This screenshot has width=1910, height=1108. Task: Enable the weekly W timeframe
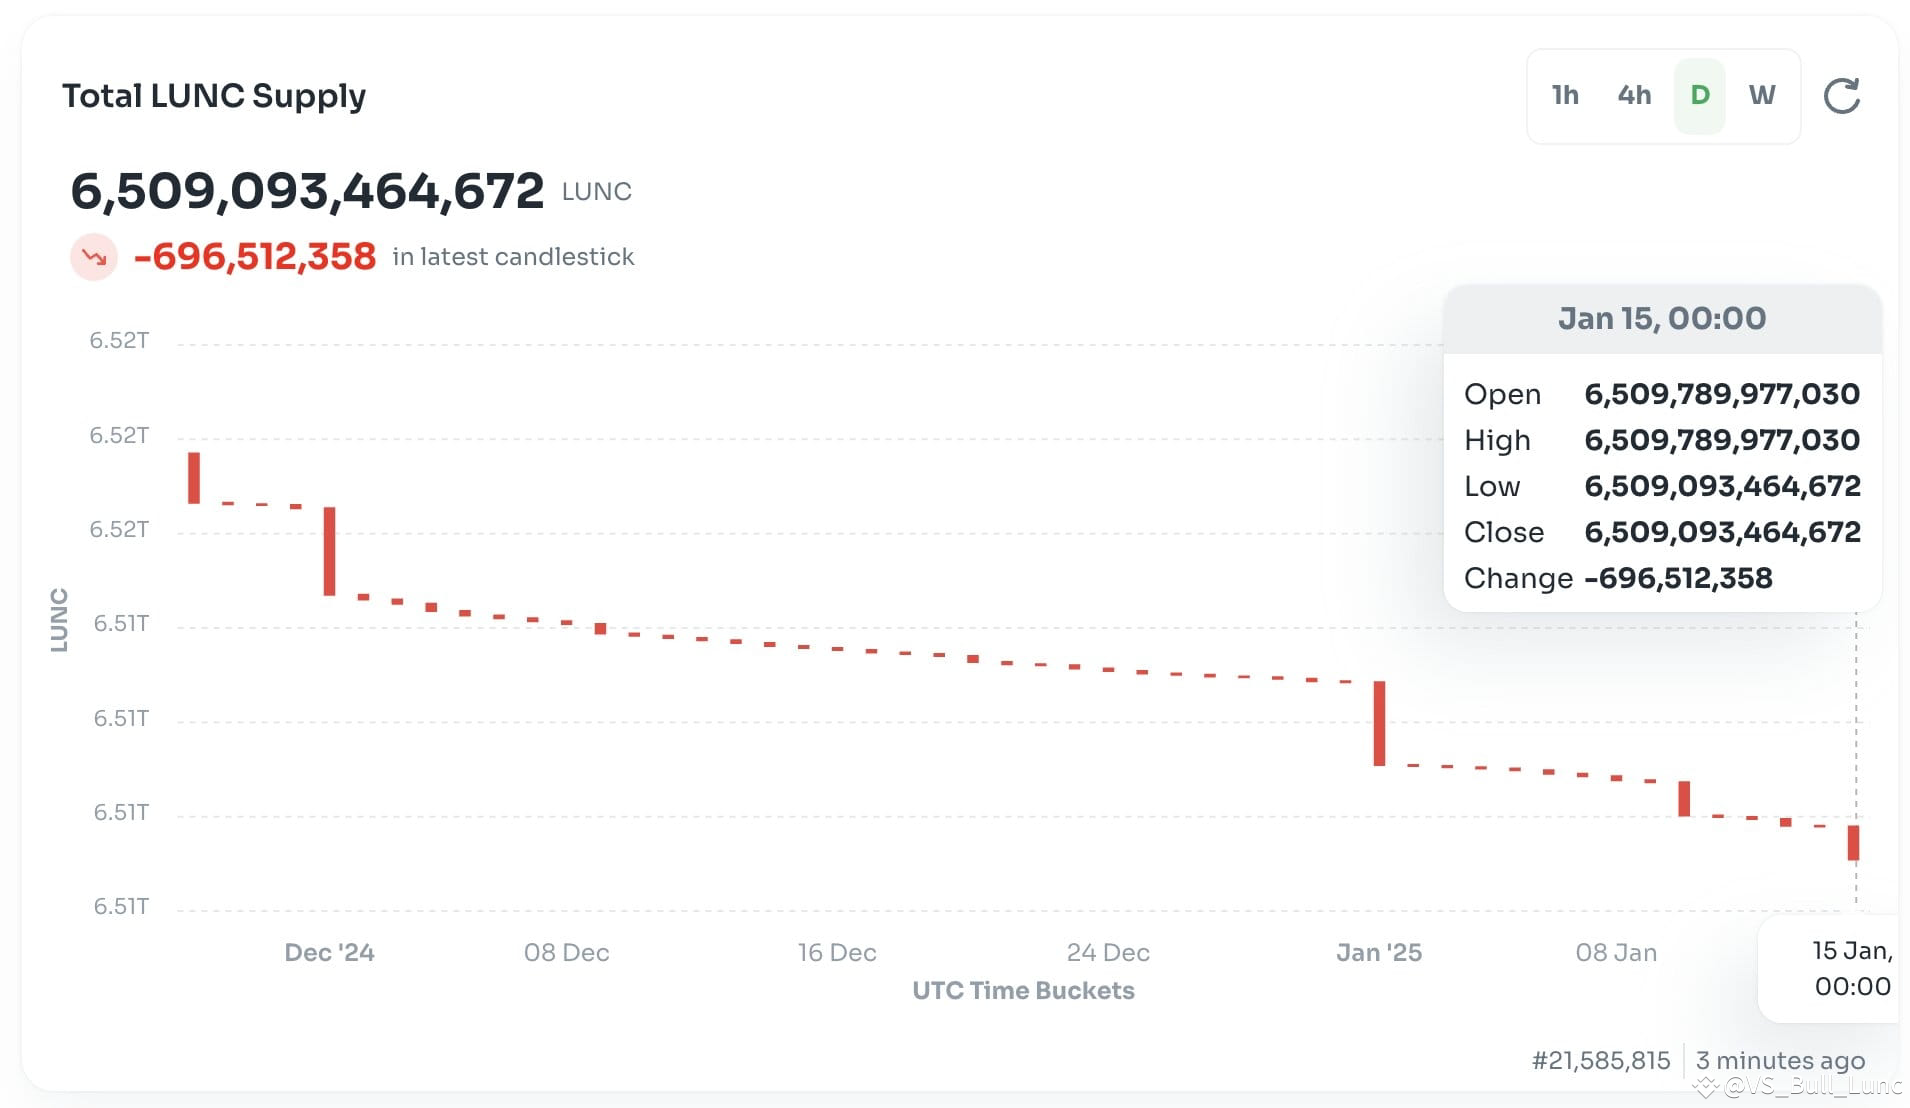pyautogui.click(x=1763, y=95)
